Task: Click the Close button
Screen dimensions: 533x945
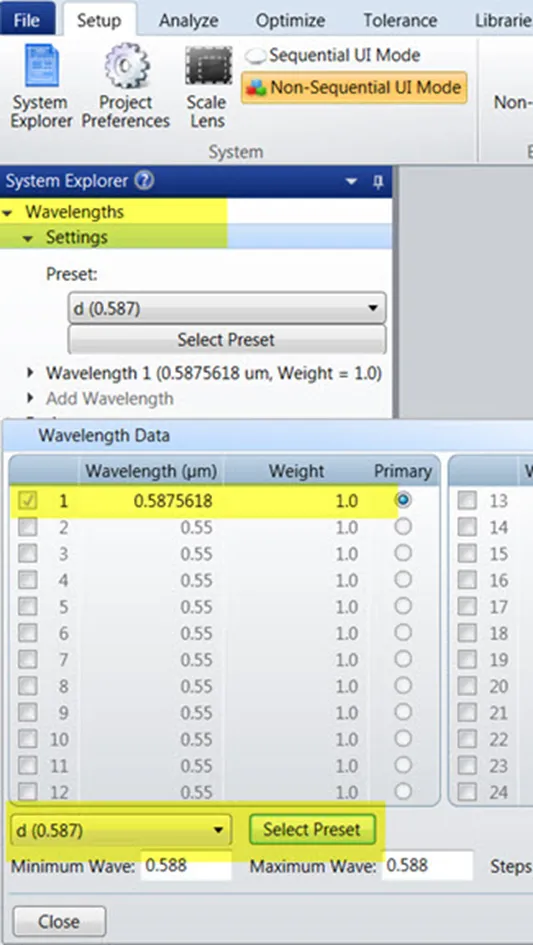Action: tap(59, 922)
